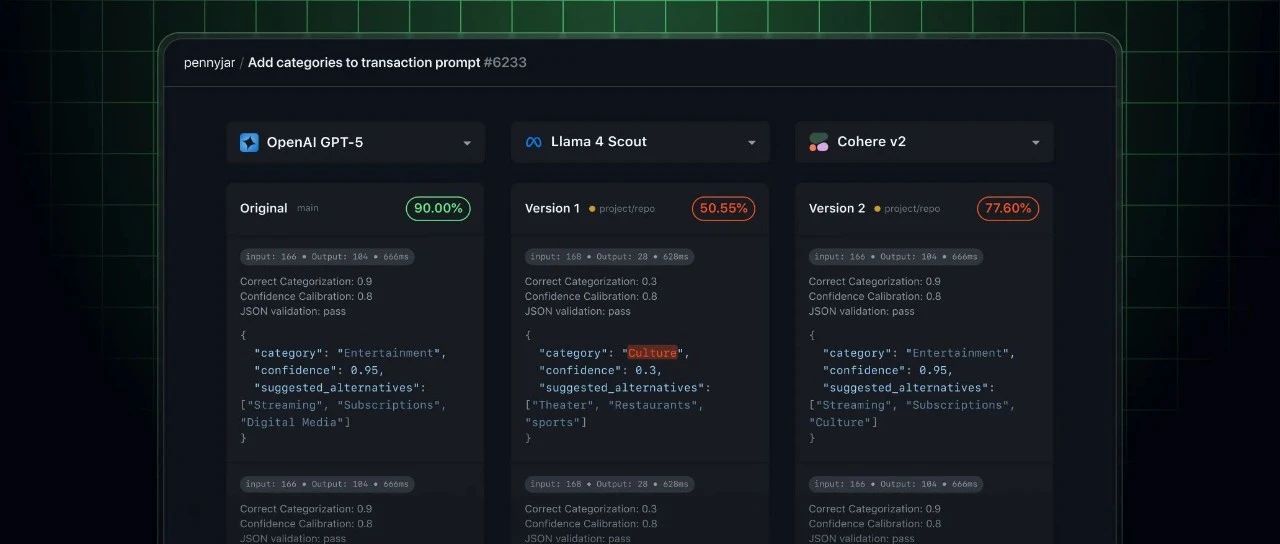Click "Digital Media" alternative in Original output
The image size is (1280, 544).
click(297, 422)
